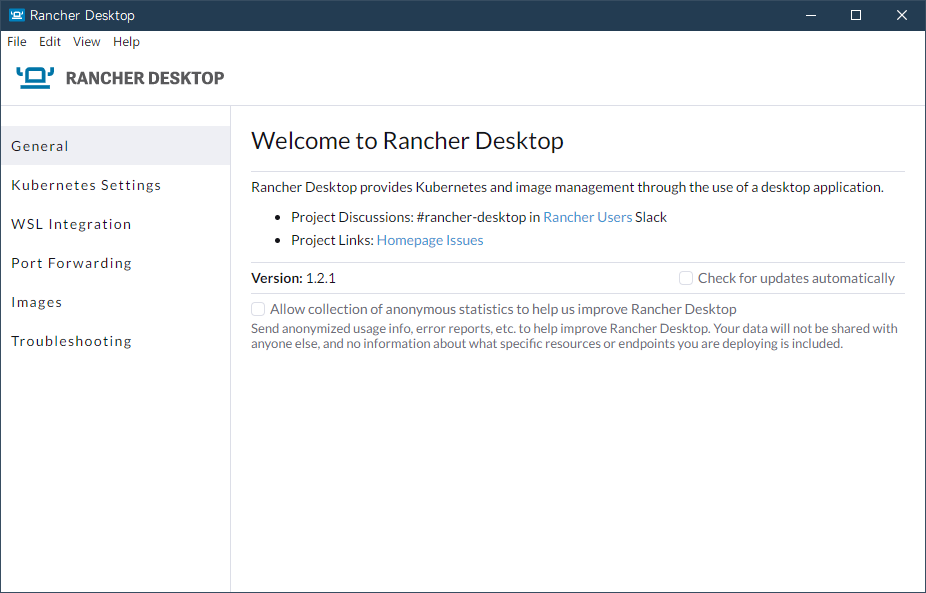Click the Rancher Desktop logo icon in header
Image resolution: width=926 pixels, height=593 pixels.
pyautogui.click(x=35, y=78)
